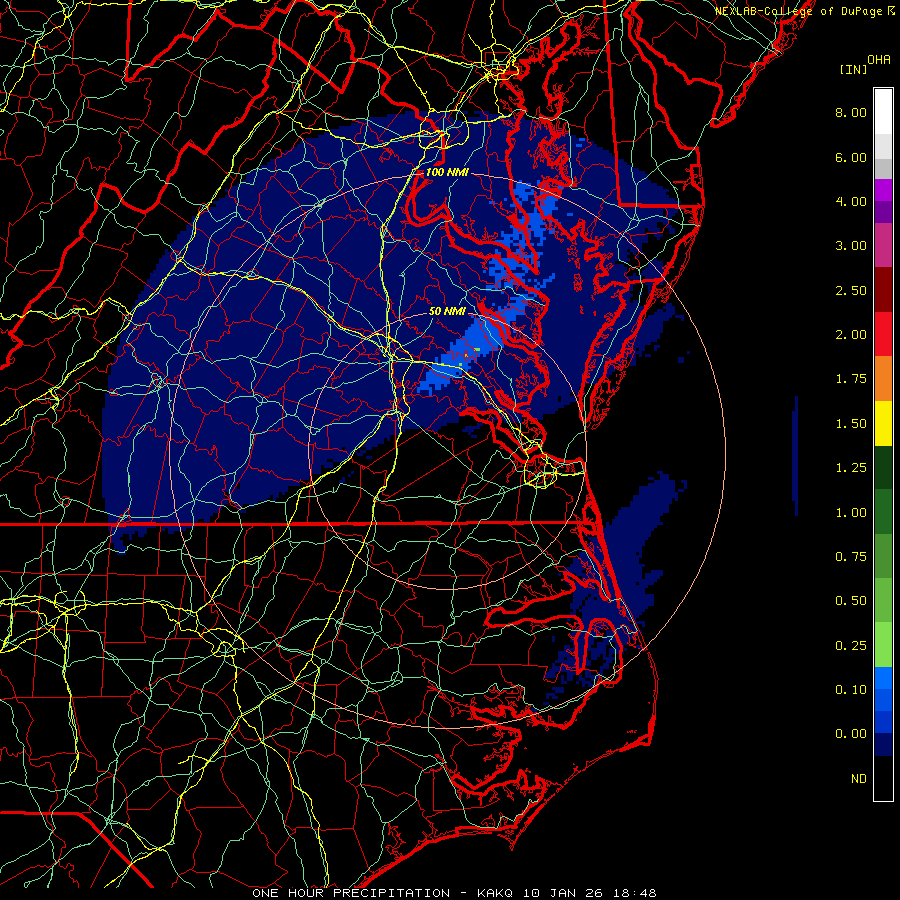900x900 pixels.
Task: Select the white top swatch in color scale
Action: pyautogui.click(x=883, y=112)
